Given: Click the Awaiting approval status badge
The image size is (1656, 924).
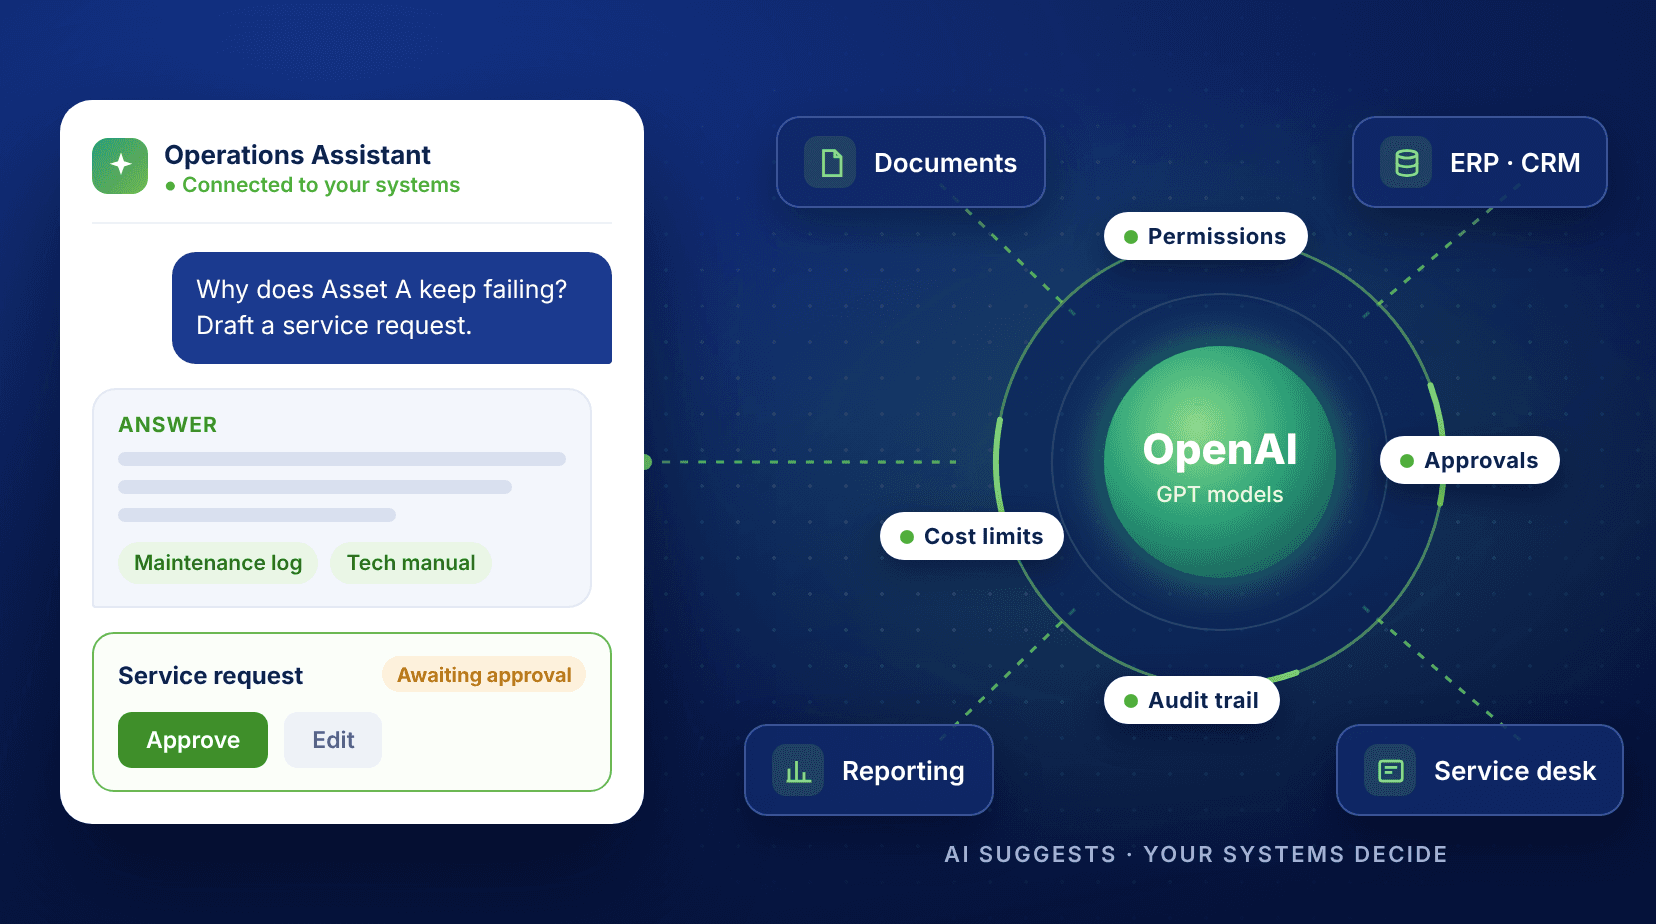Looking at the screenshot, I should pos(484,675).
